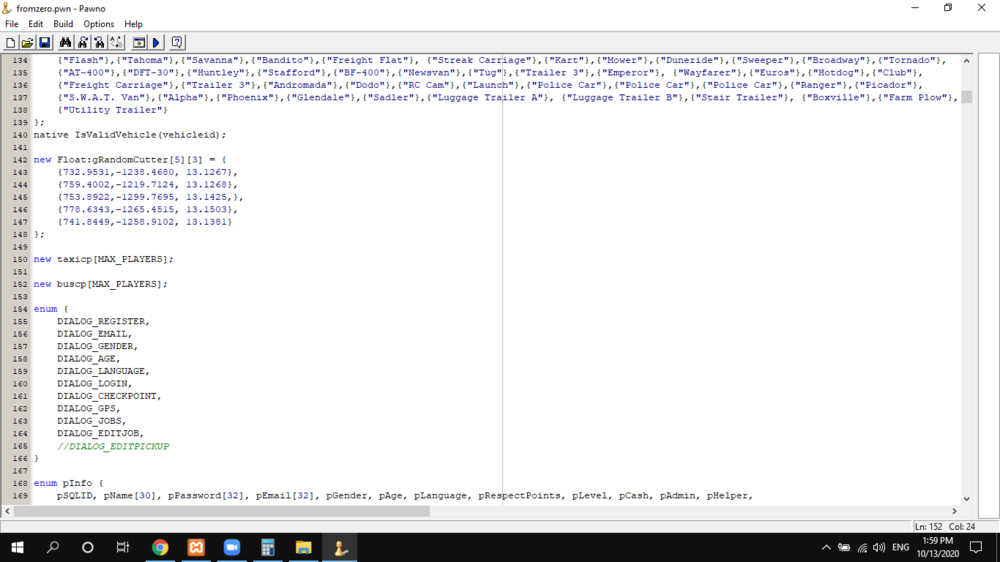Click DIALOG_AGE enum entry
The width and height of the screenshot is (1000, 562).
pos(88,359)
